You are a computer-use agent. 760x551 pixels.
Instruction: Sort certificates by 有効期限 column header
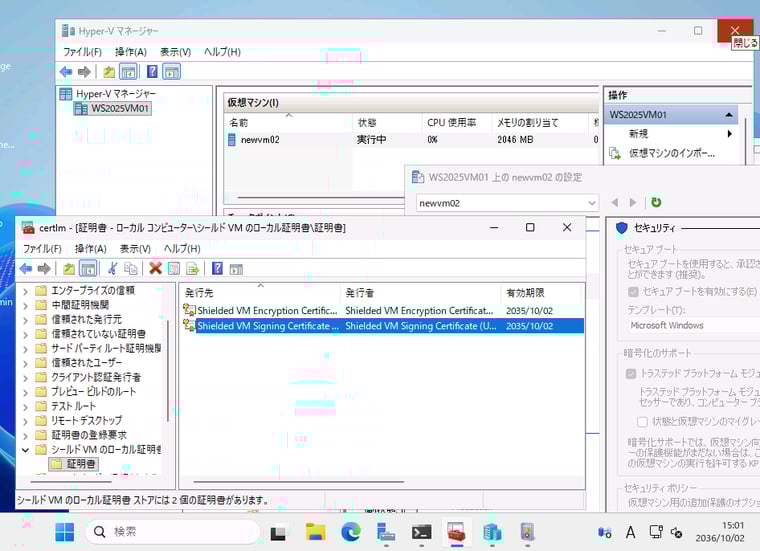coord(541,292)
